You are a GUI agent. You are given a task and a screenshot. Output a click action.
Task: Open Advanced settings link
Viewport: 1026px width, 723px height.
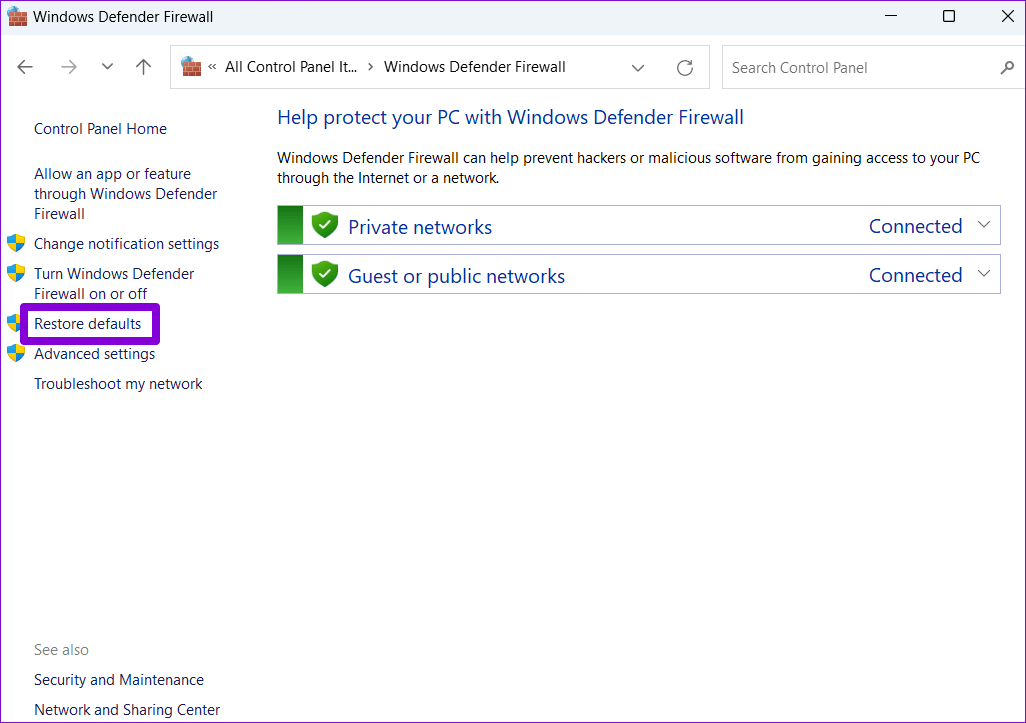(94, 354)
